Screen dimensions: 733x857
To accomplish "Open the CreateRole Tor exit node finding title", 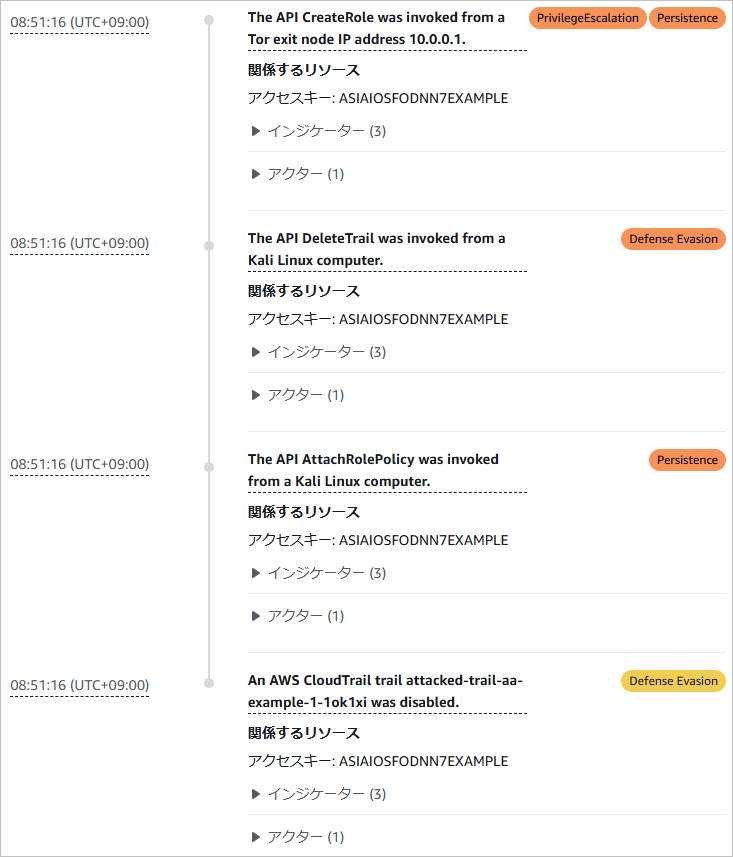I will click(376, 28).
